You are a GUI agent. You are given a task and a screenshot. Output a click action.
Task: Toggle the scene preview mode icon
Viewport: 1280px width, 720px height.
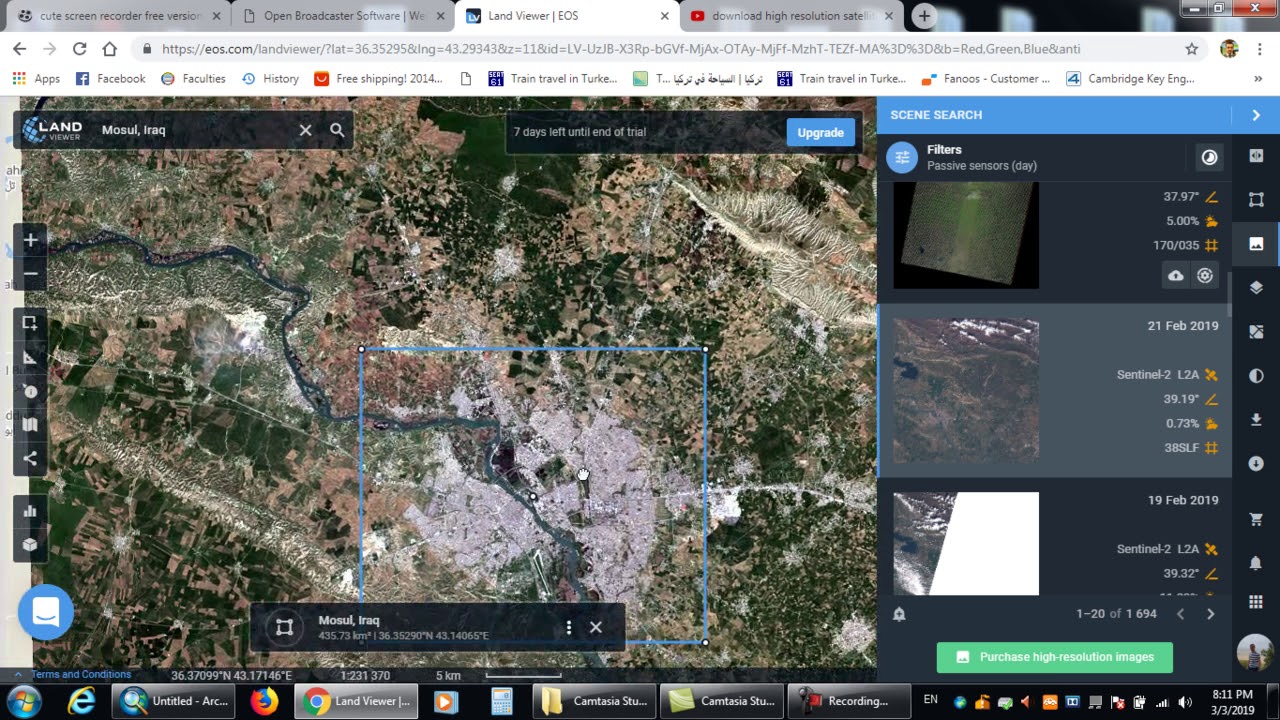[1209, 157]
